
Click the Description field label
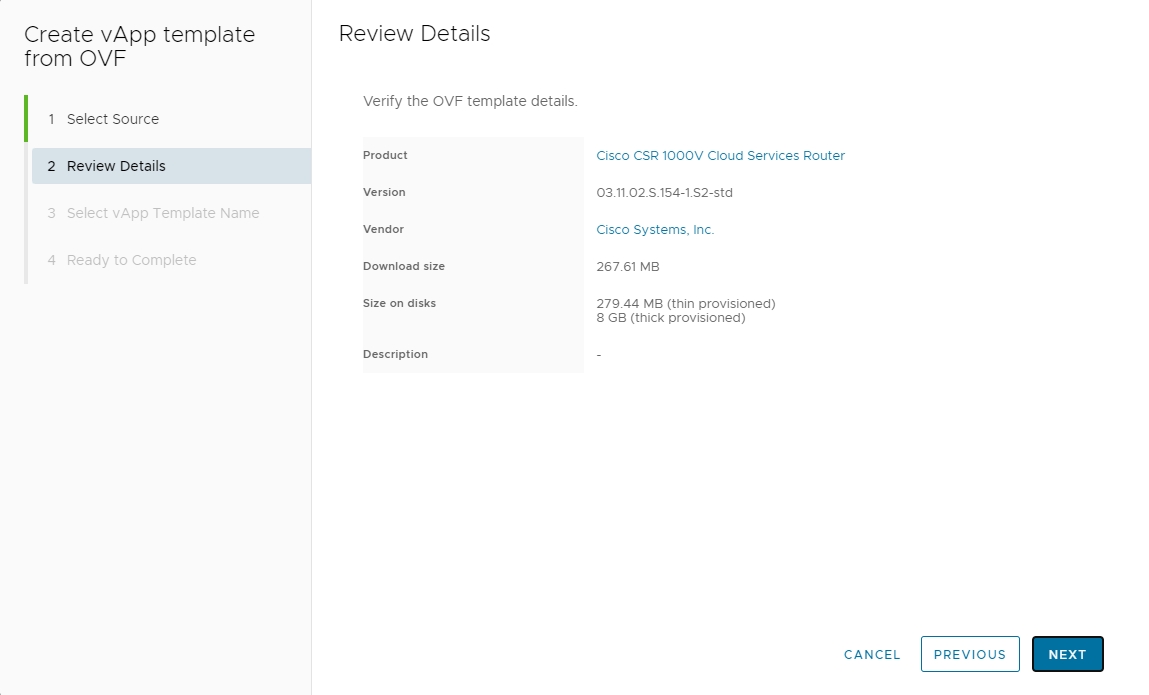click(395, 354)
